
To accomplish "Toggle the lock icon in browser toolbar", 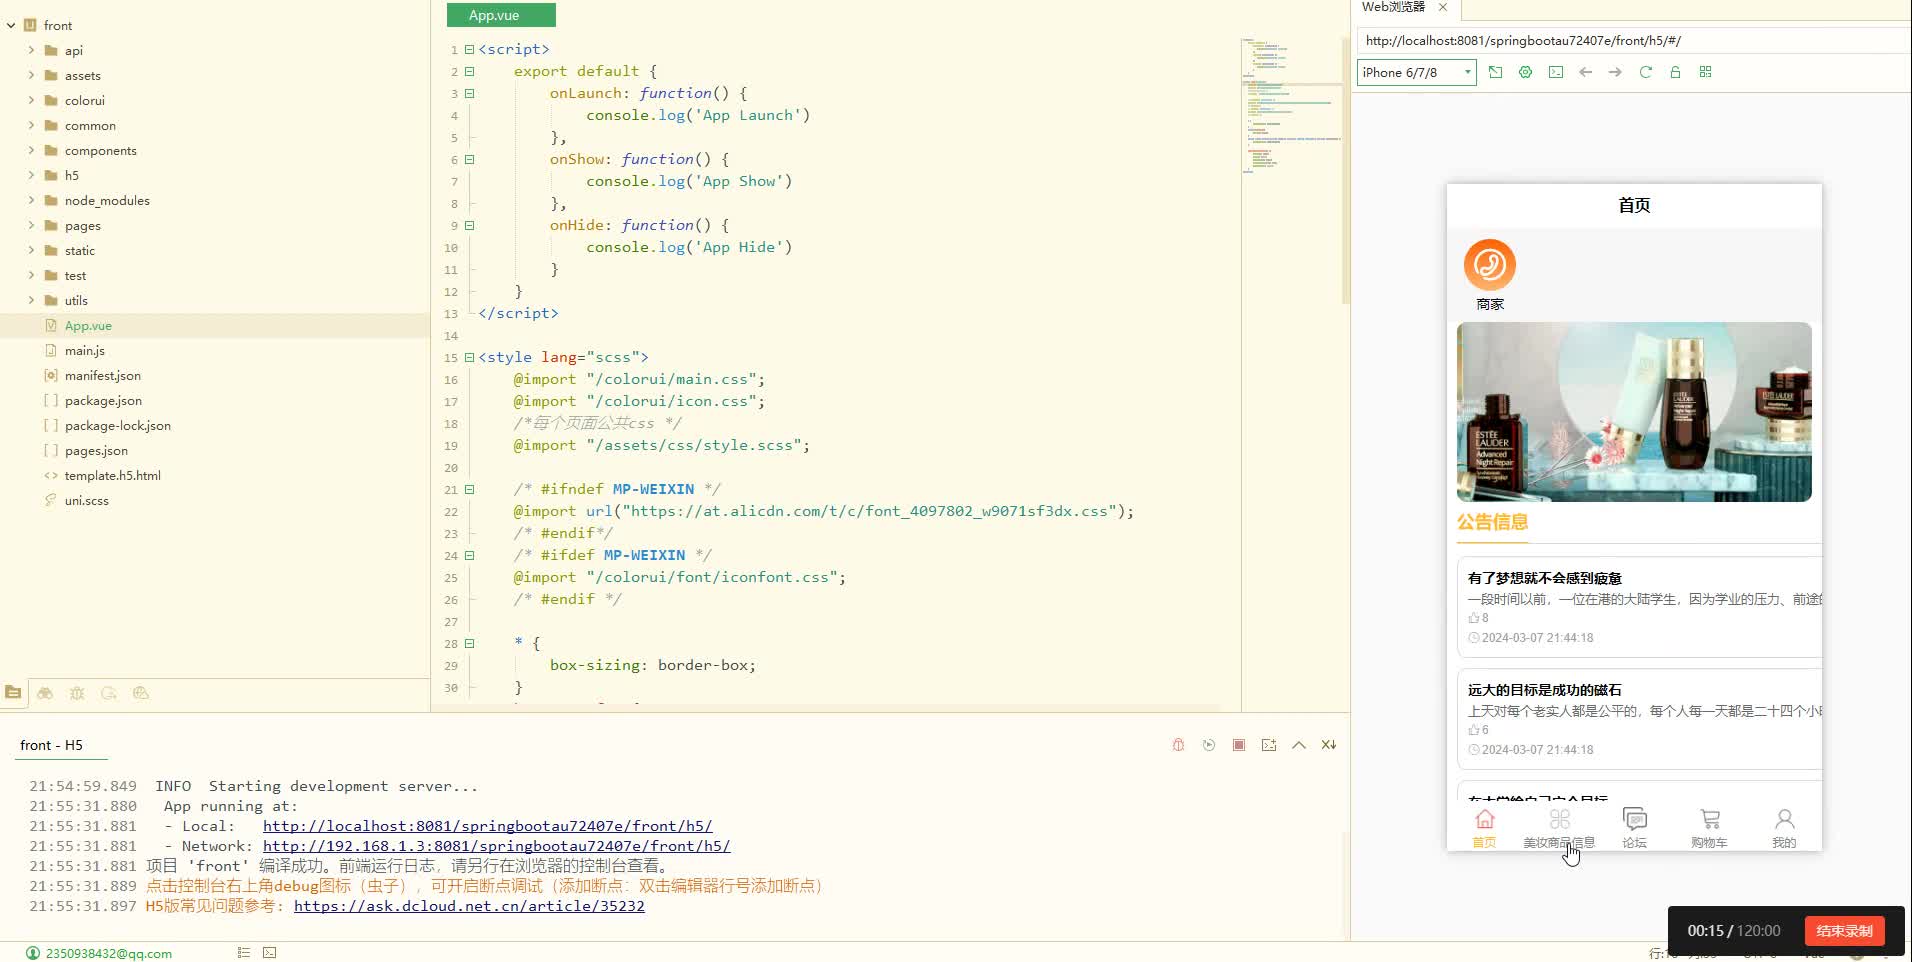I will coord(1675,72).
